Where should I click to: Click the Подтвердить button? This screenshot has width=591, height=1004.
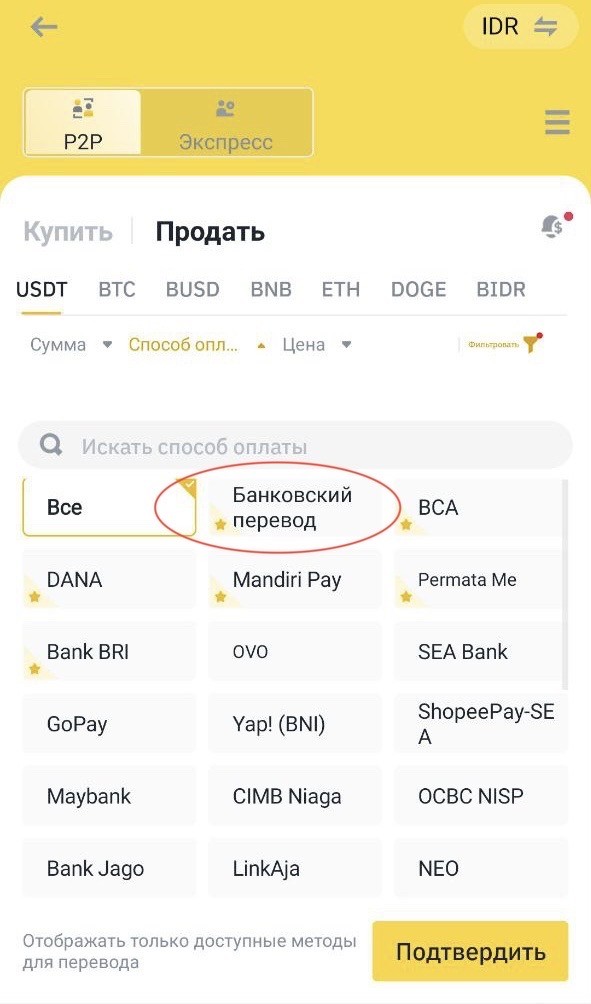tap(471, 951)
